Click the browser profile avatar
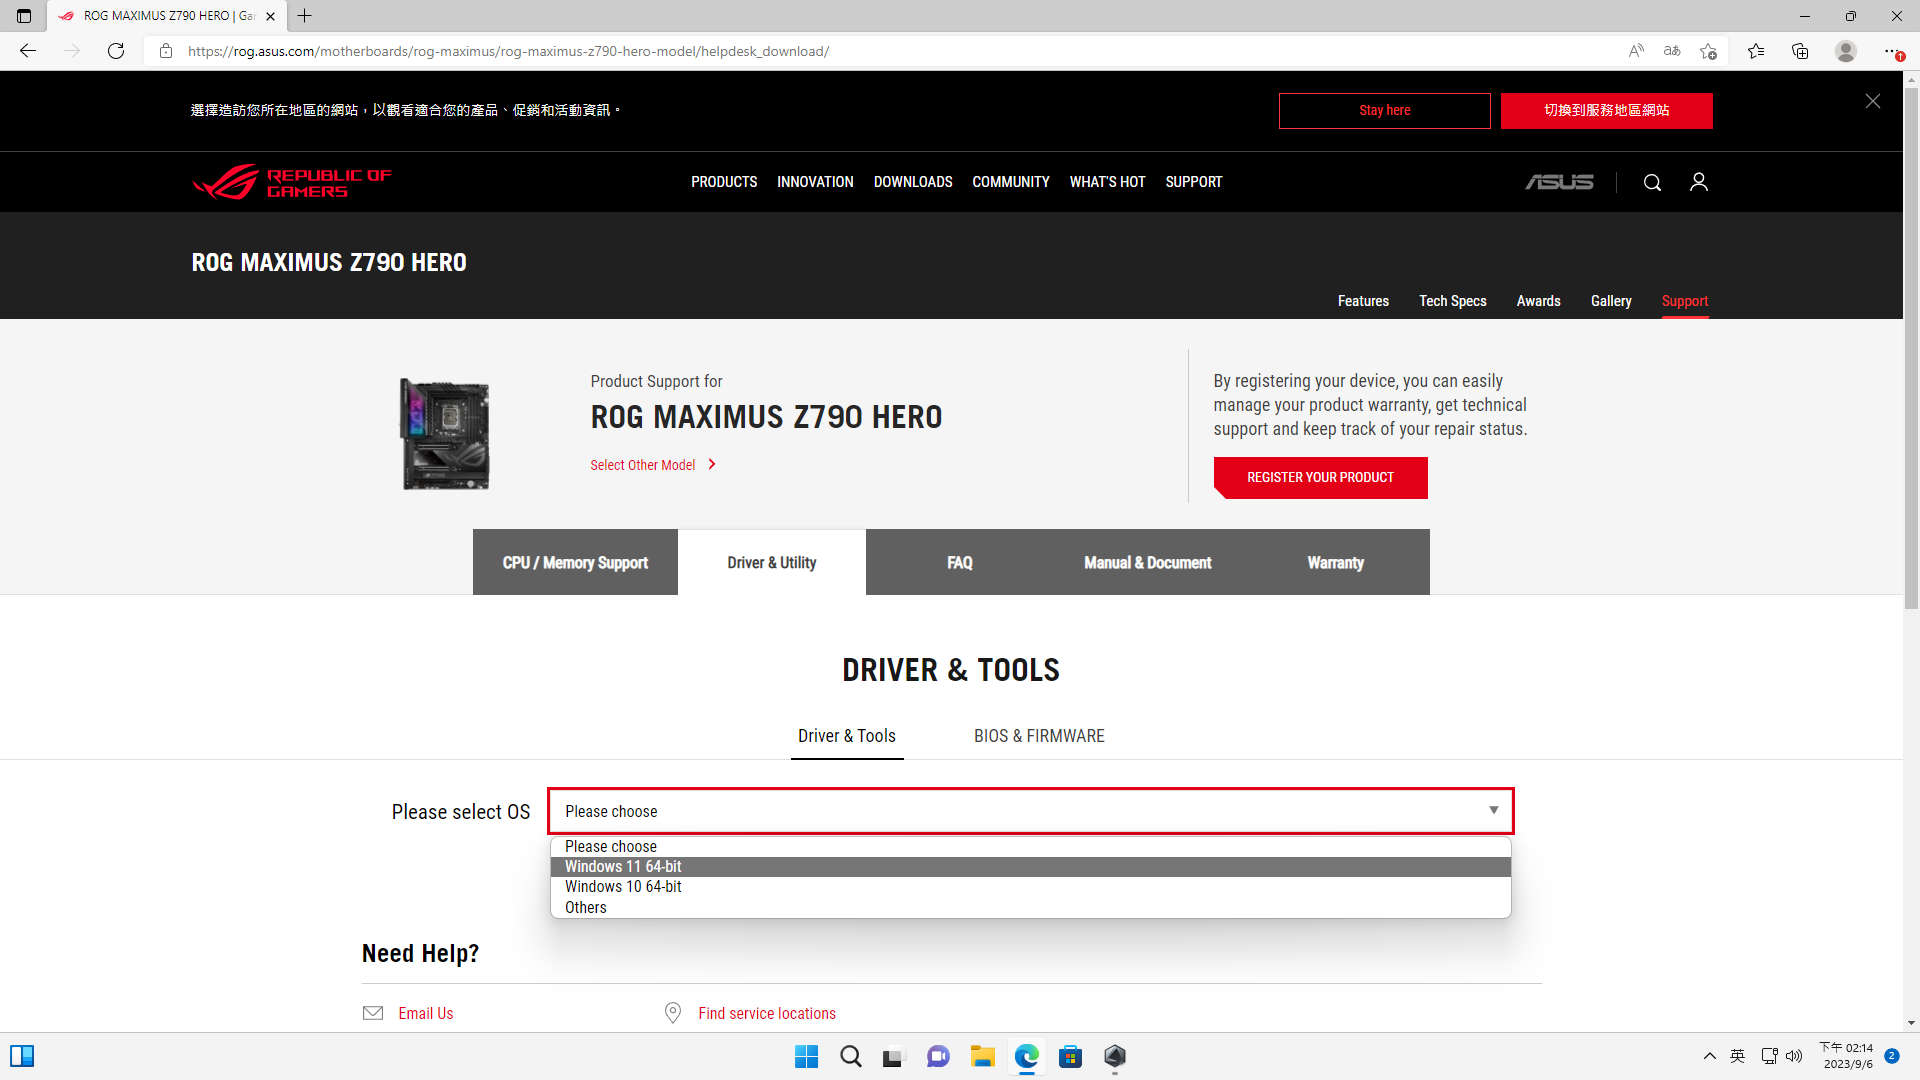This screenshot has height=1080, width=1920. coord(1846,51)
